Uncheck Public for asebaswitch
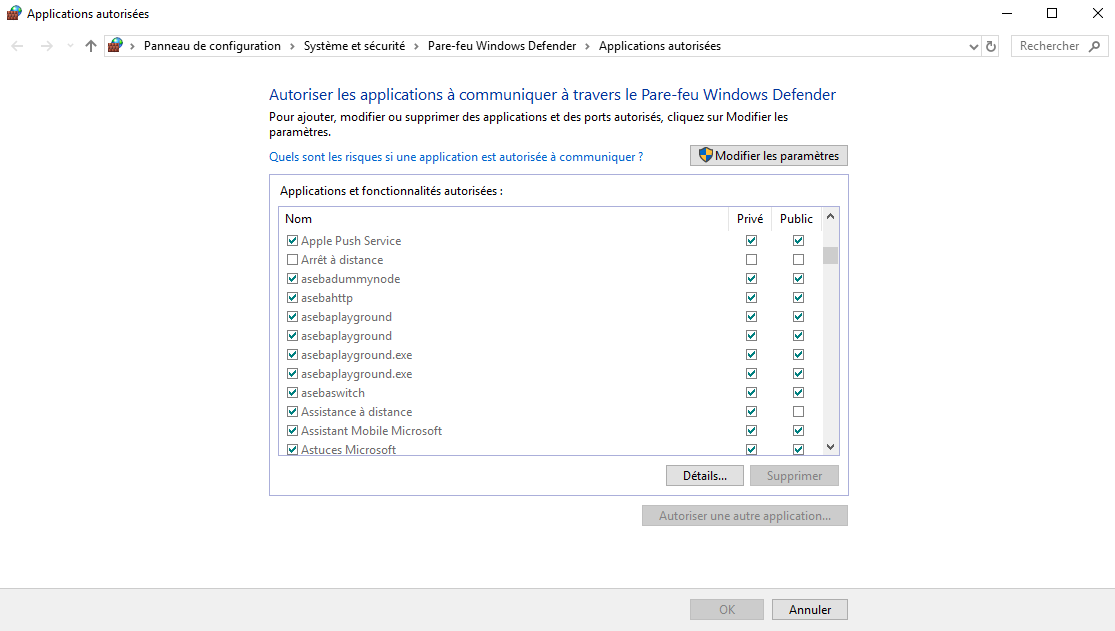1115x631 pixels. [799, 393]
